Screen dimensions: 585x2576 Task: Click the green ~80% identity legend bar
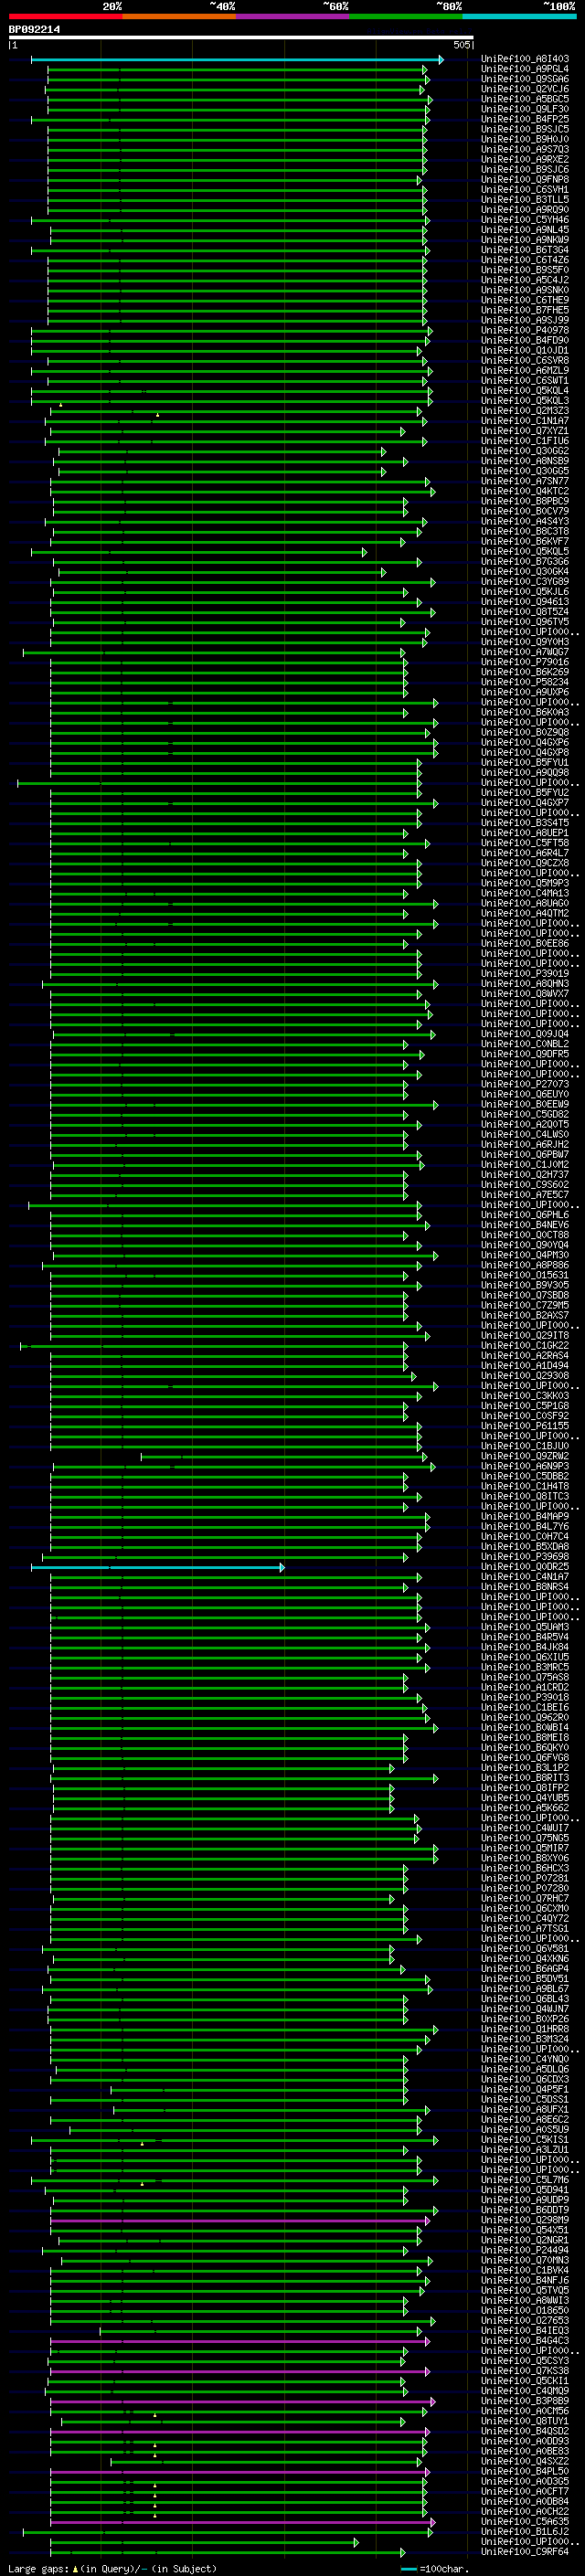(x=406, y=16)
